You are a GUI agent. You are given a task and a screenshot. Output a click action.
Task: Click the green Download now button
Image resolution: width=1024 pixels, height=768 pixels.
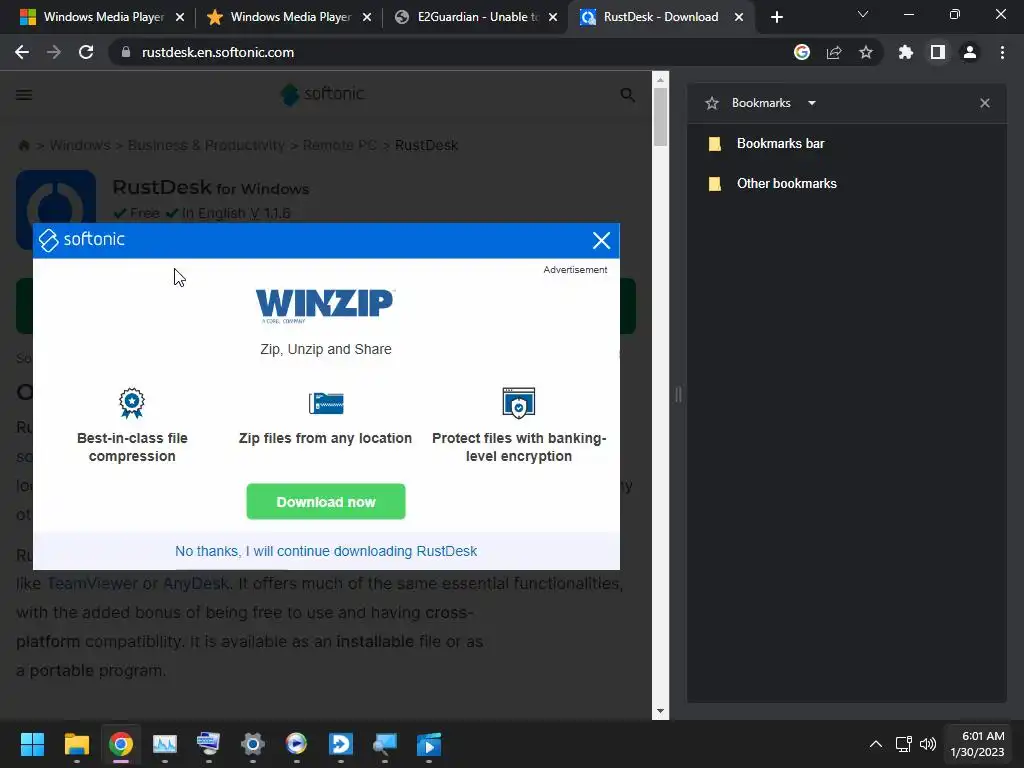326,502
